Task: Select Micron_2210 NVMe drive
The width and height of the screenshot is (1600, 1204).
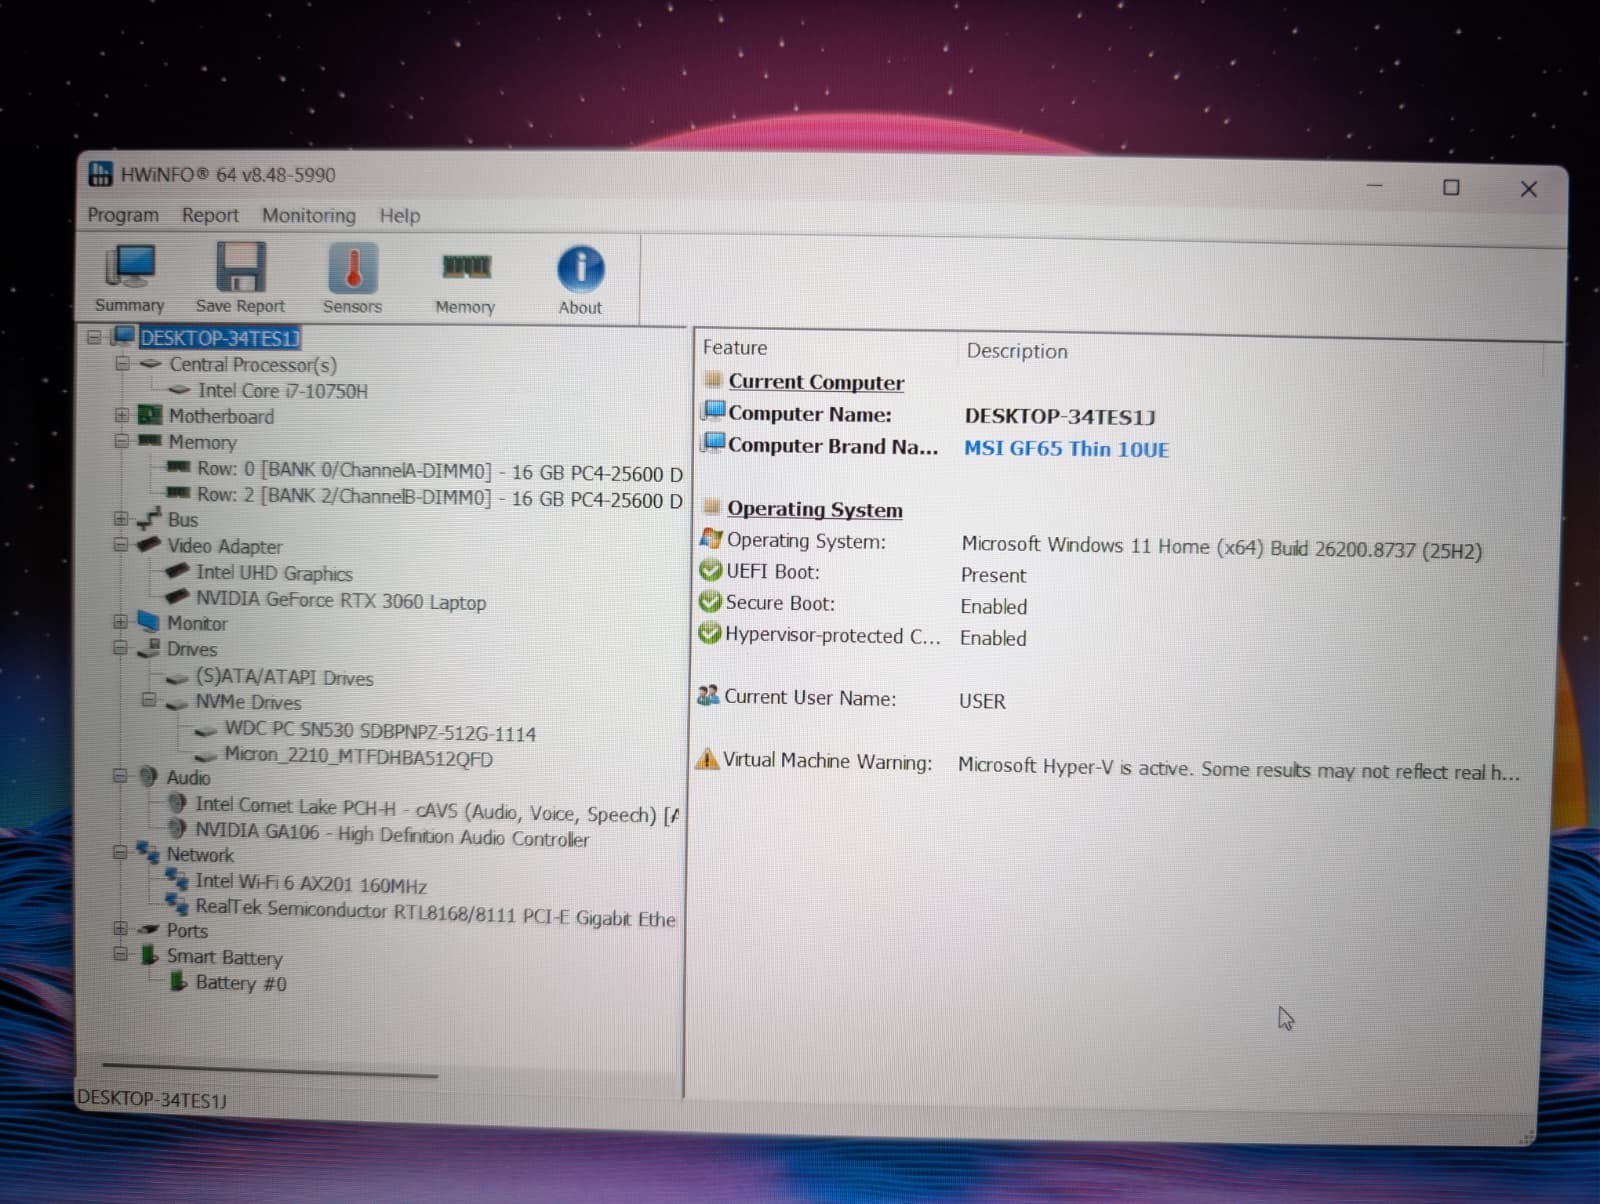Action: pos(358,757)
